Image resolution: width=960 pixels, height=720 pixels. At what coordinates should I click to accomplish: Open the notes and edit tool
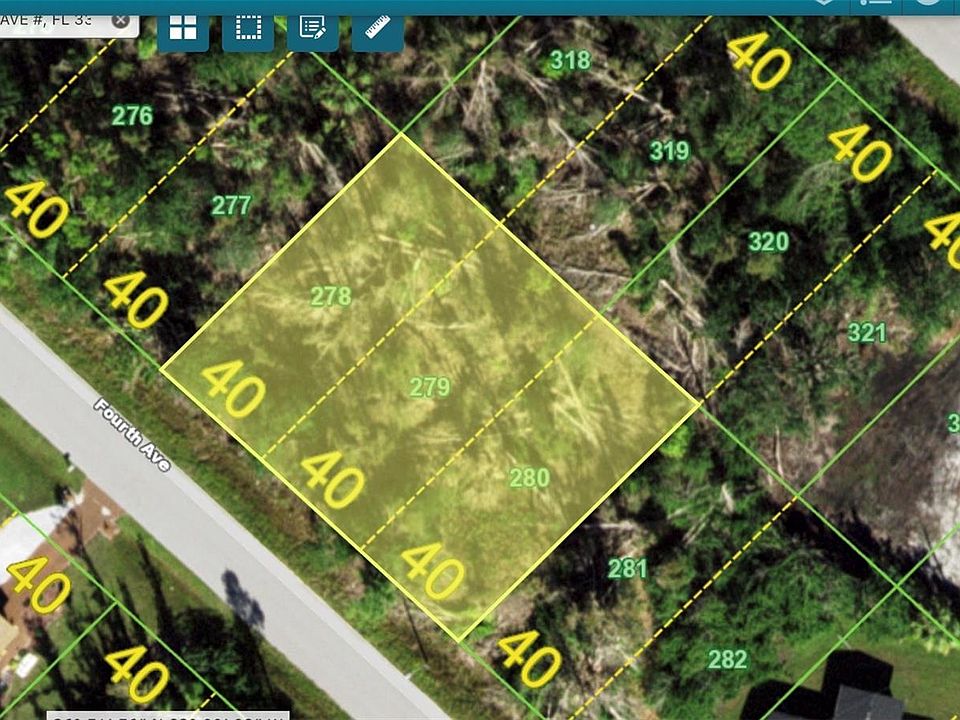(313, 28)
